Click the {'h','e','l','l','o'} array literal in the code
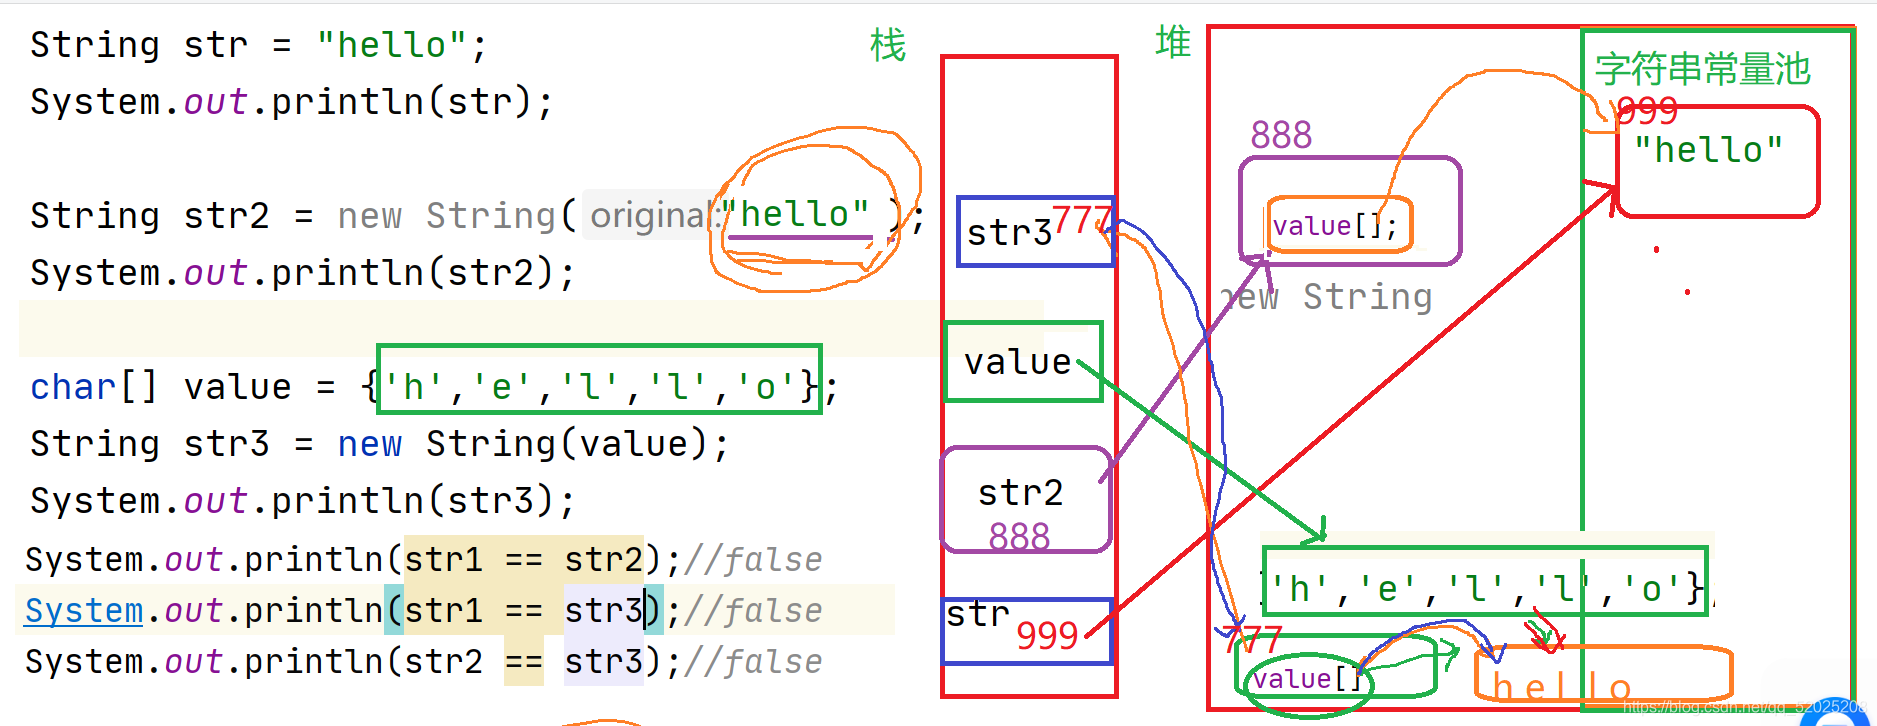Image resolution: width=1877 pixels, height=726 pixels. coord(592,387)
